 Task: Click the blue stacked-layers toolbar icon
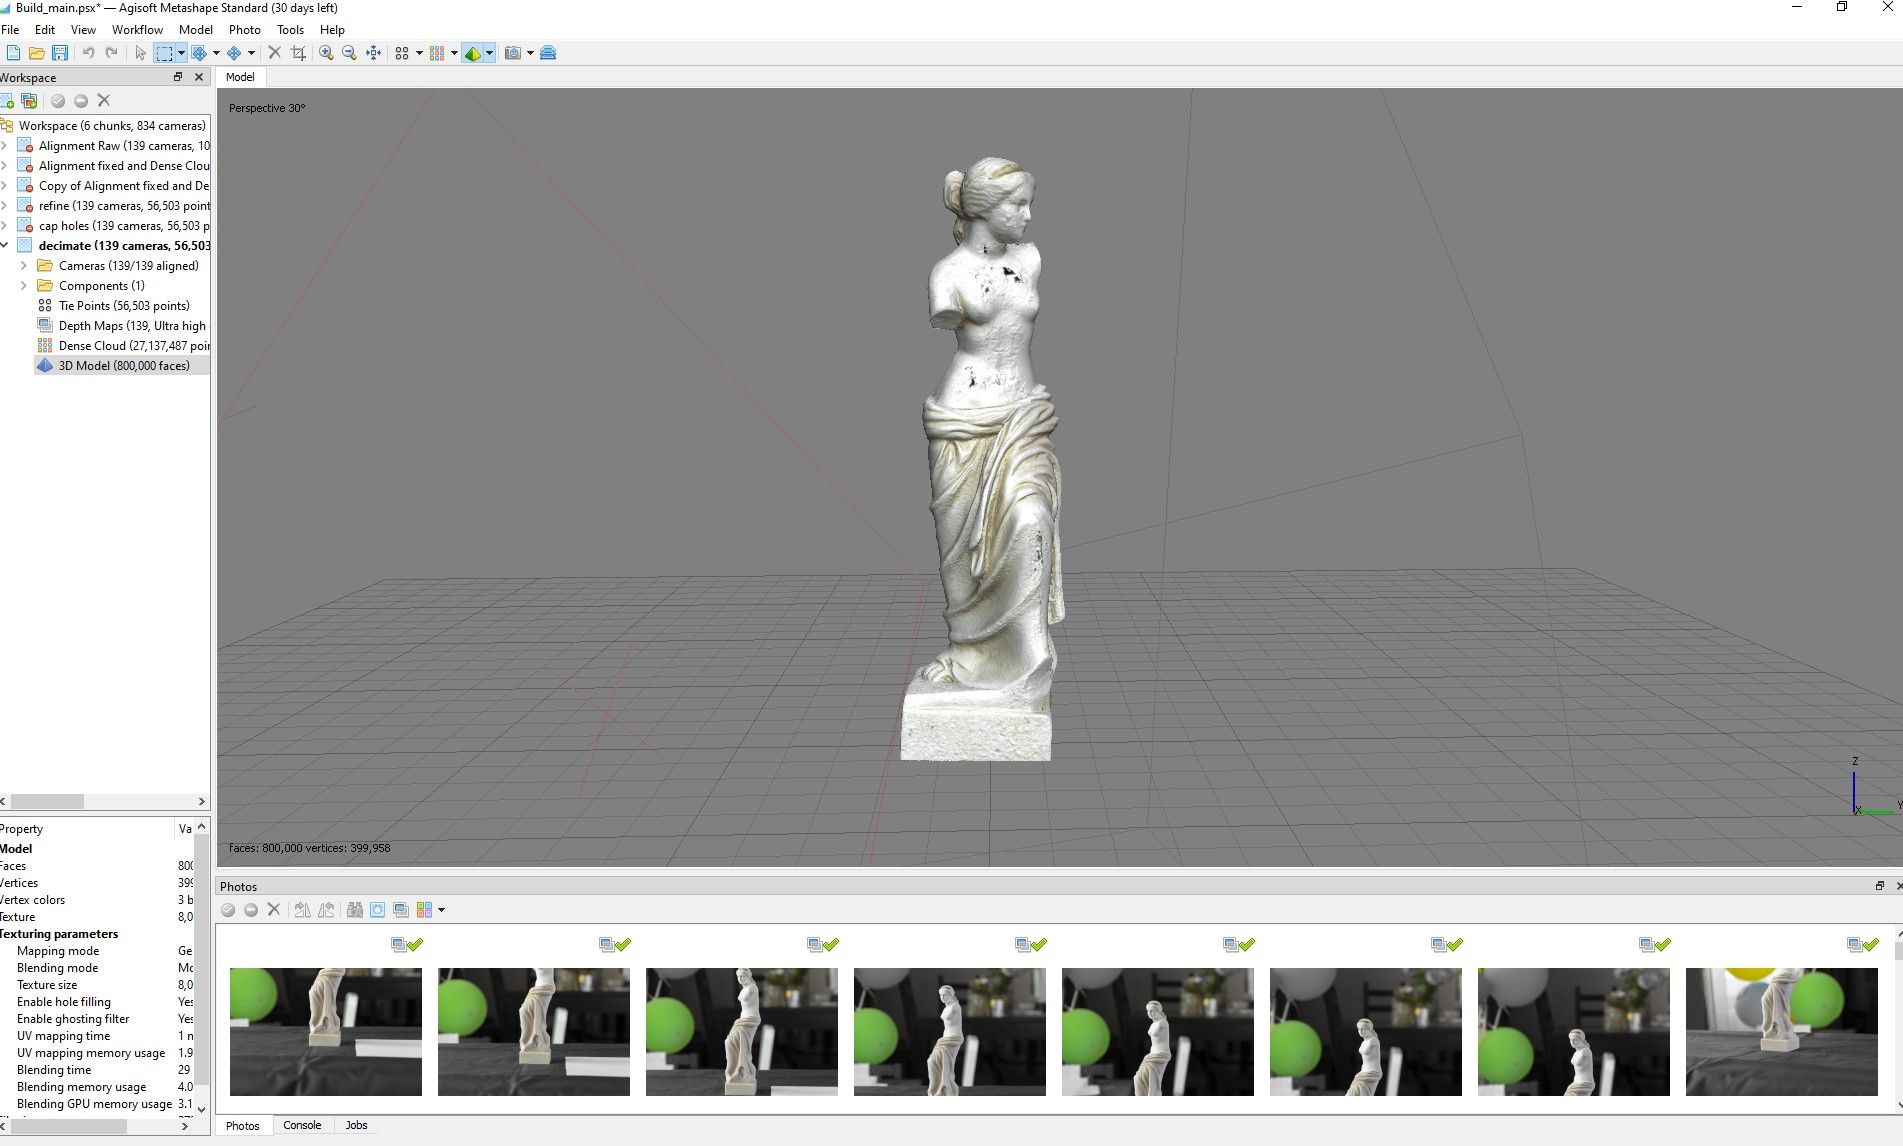tap(548, 53)
